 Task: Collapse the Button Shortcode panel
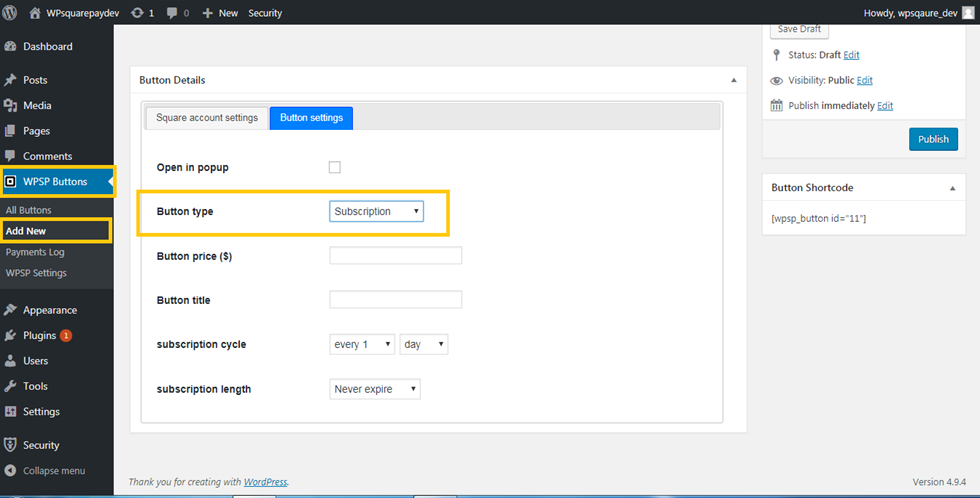coord(952,187)
